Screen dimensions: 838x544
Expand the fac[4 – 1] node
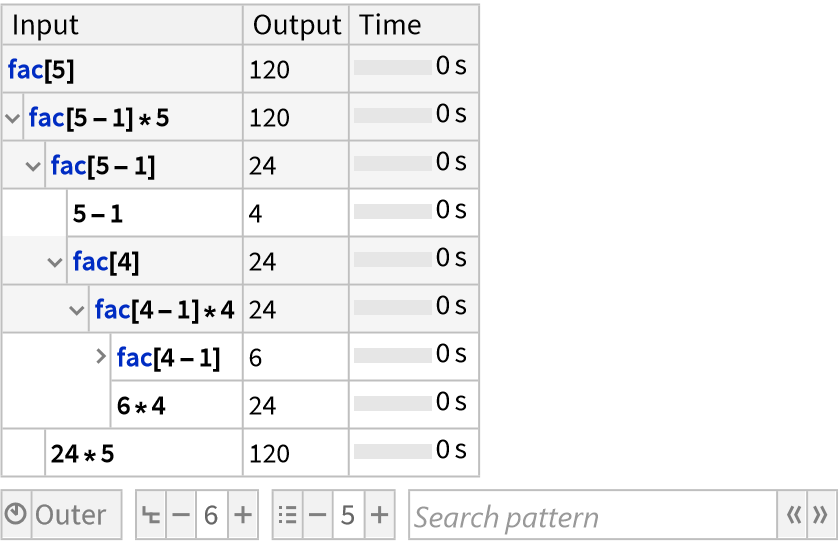coord(100,356)
